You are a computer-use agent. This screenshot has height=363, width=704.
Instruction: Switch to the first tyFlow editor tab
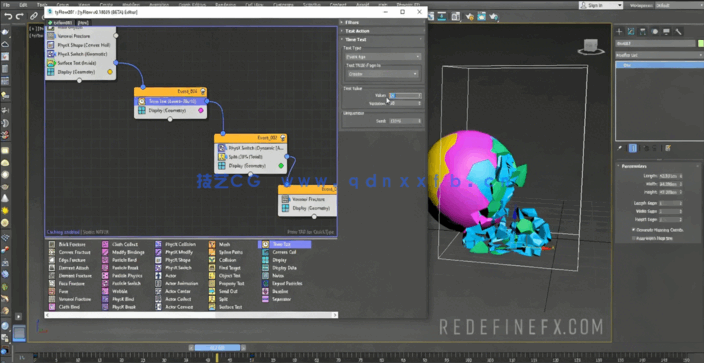pyautogui.click(x=61, y=22)
